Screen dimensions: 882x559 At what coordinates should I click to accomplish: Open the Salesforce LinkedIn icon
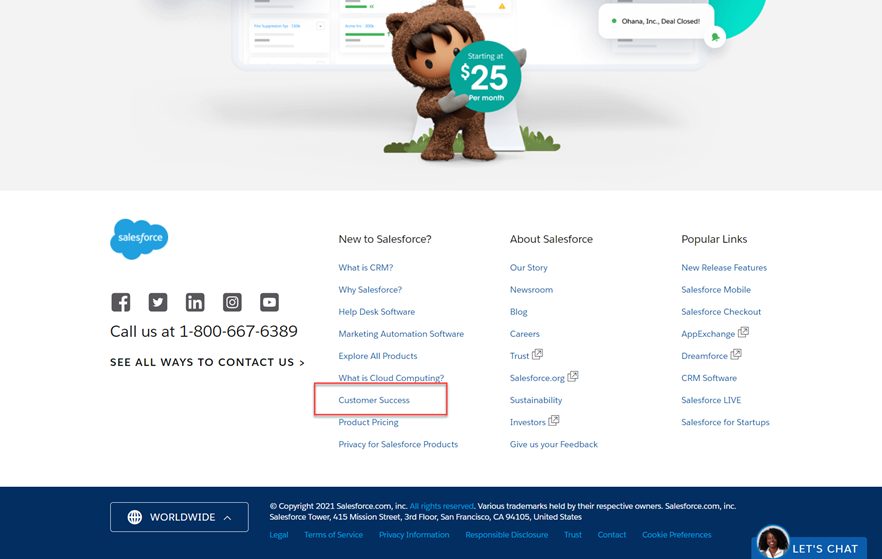pos(195,302)
